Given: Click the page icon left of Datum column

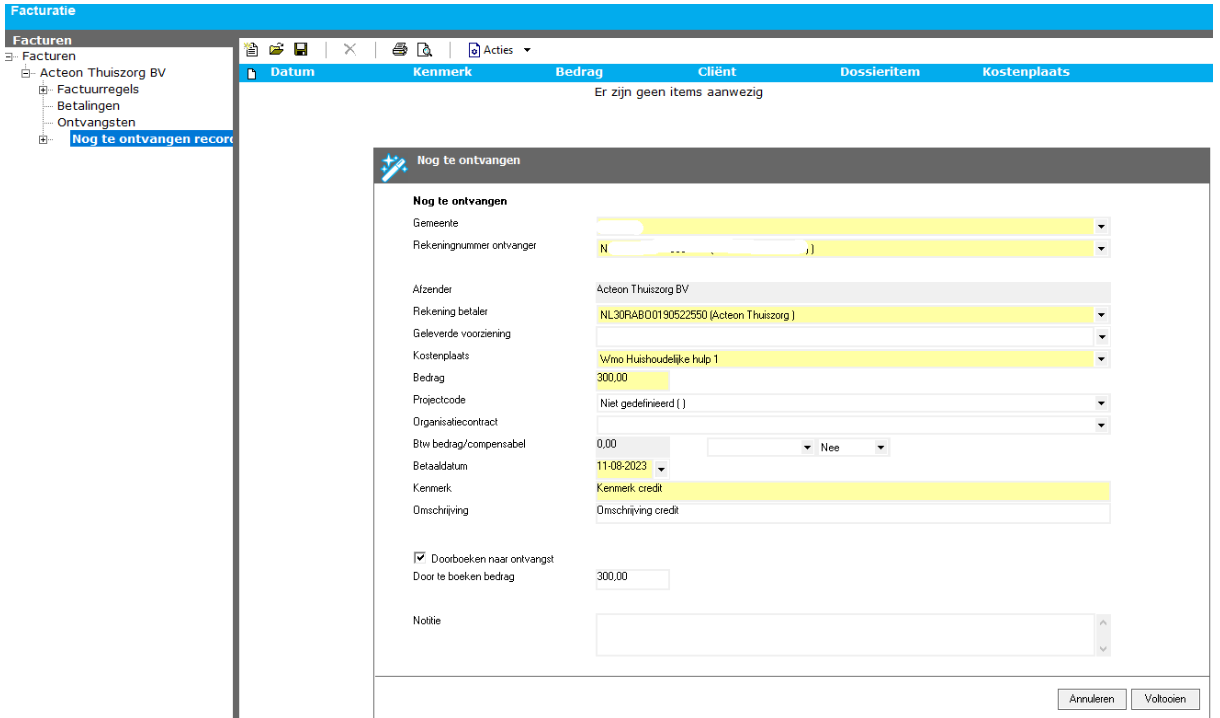Looking at the screenshot, I should coord(252,73).
